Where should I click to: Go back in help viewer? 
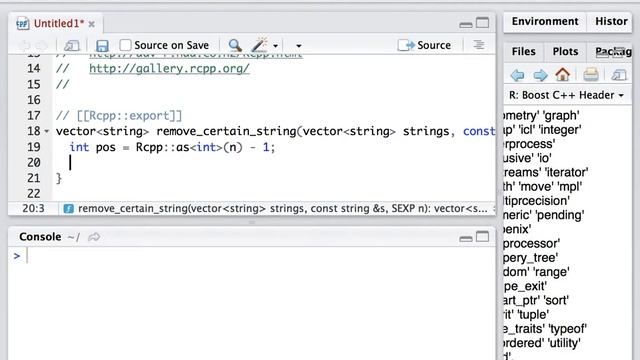click(518, 75)
